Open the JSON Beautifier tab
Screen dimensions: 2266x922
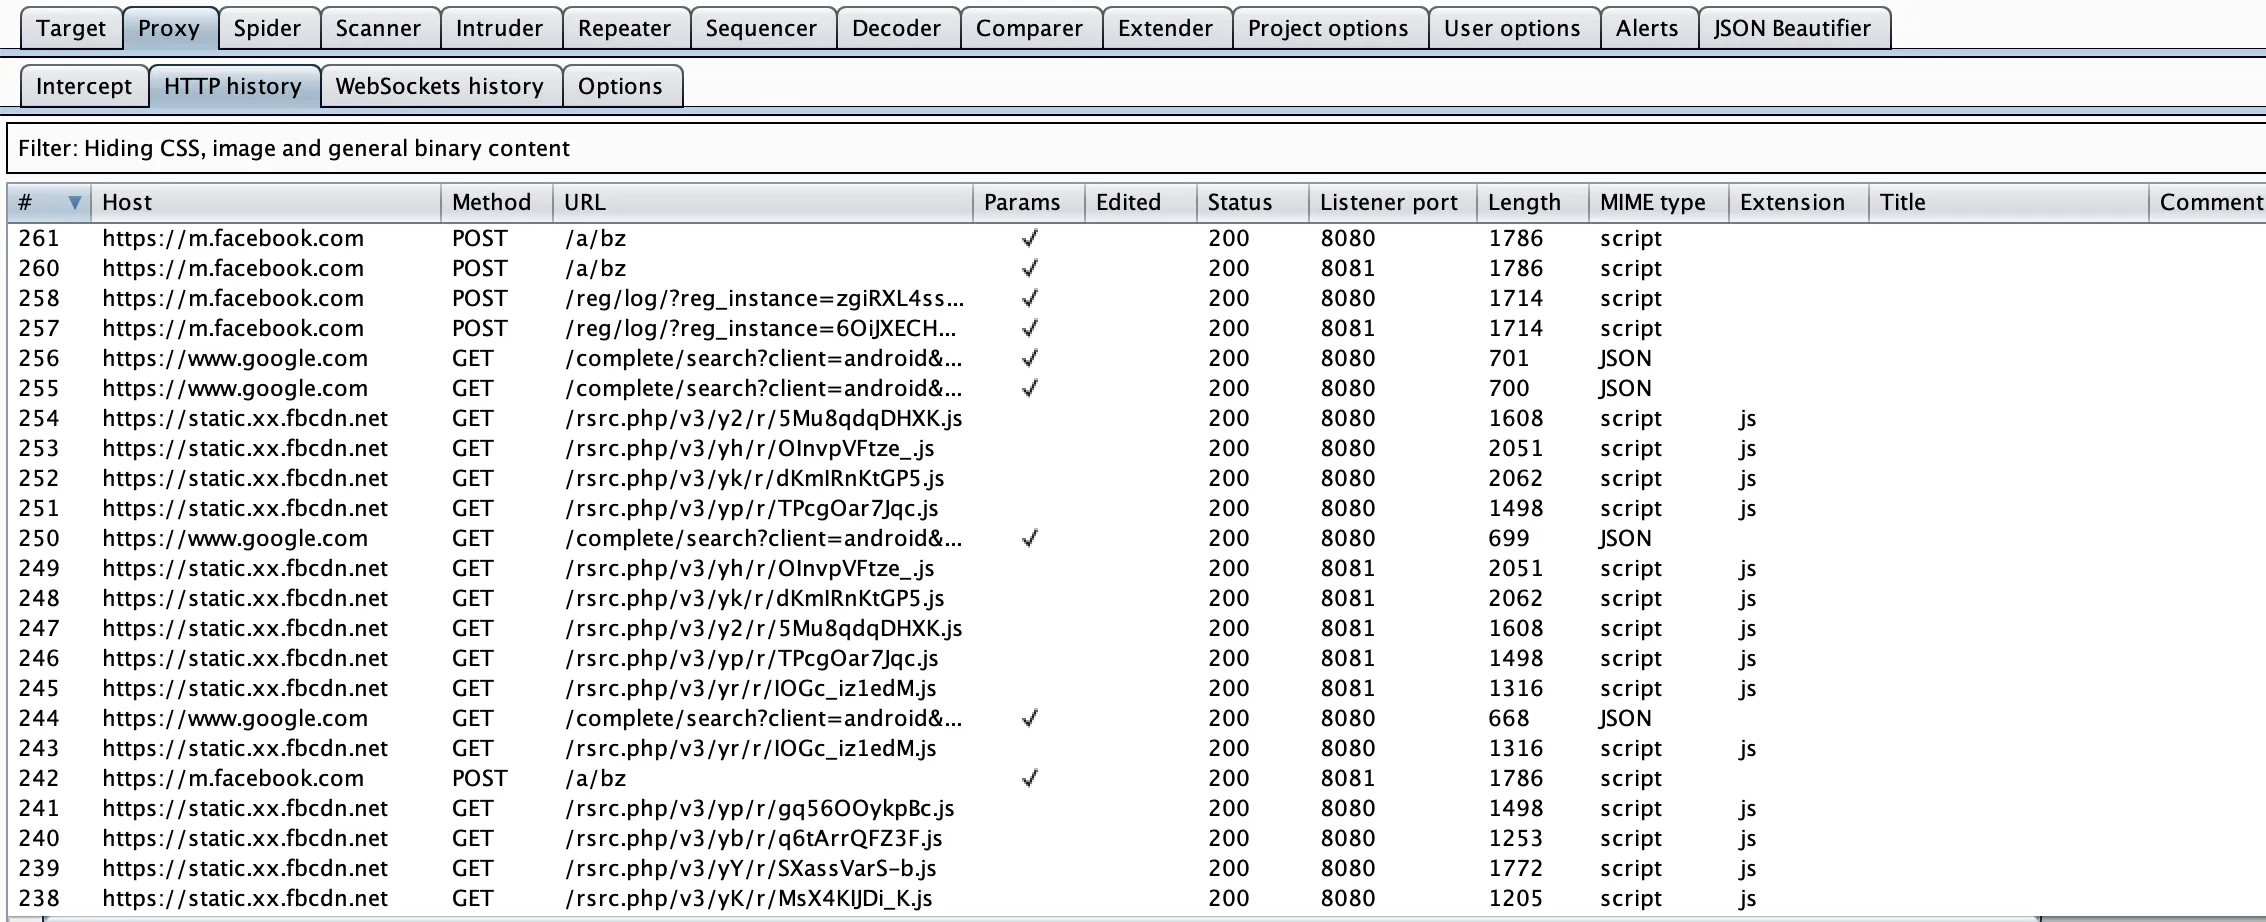click(x=1793, y=28)
